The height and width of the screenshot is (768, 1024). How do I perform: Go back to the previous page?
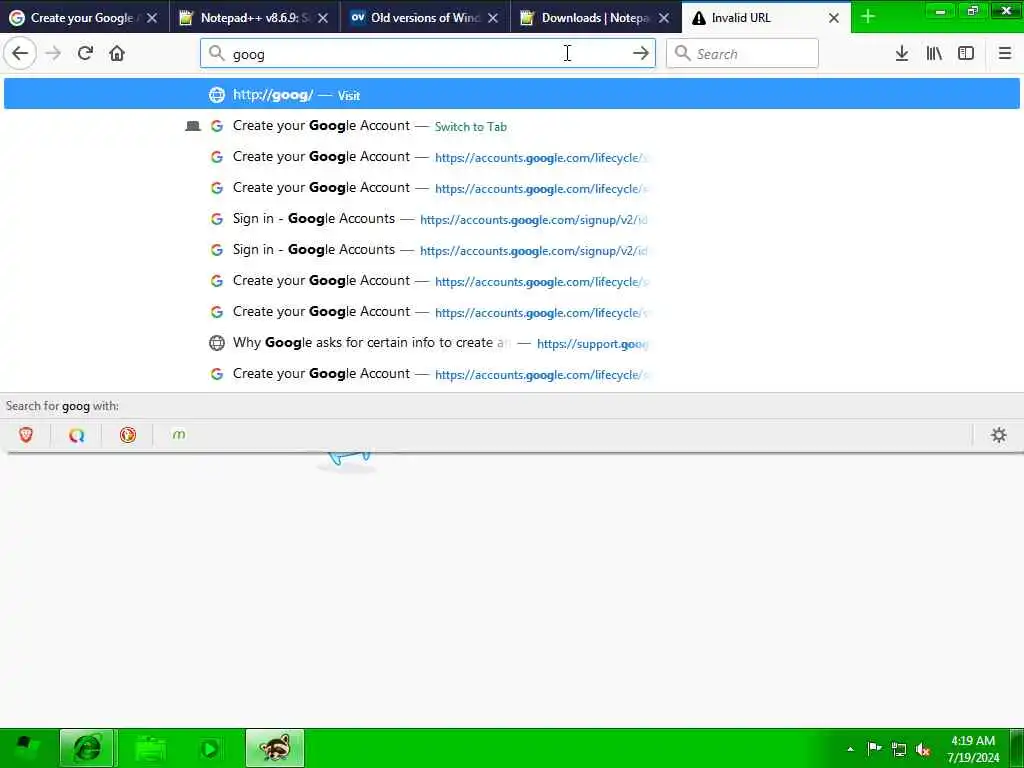(20, 54)
